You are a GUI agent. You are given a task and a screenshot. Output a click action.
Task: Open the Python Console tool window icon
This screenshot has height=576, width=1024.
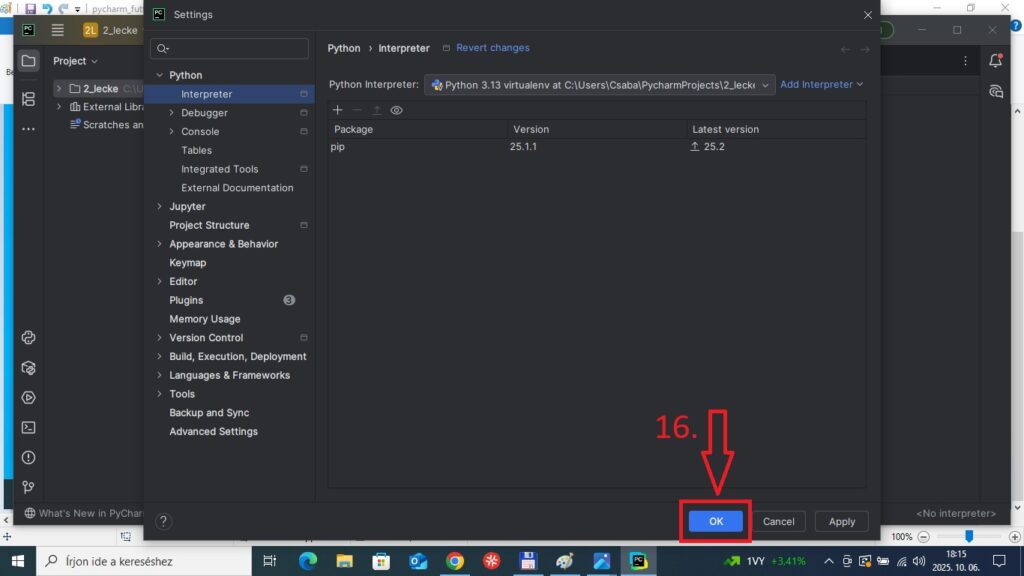pyautogui.click(x=29, y=338)
